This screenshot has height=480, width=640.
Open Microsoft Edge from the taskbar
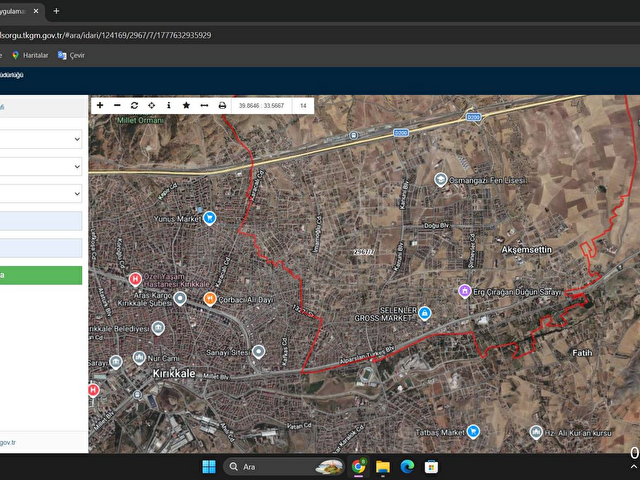coord(407,467)
